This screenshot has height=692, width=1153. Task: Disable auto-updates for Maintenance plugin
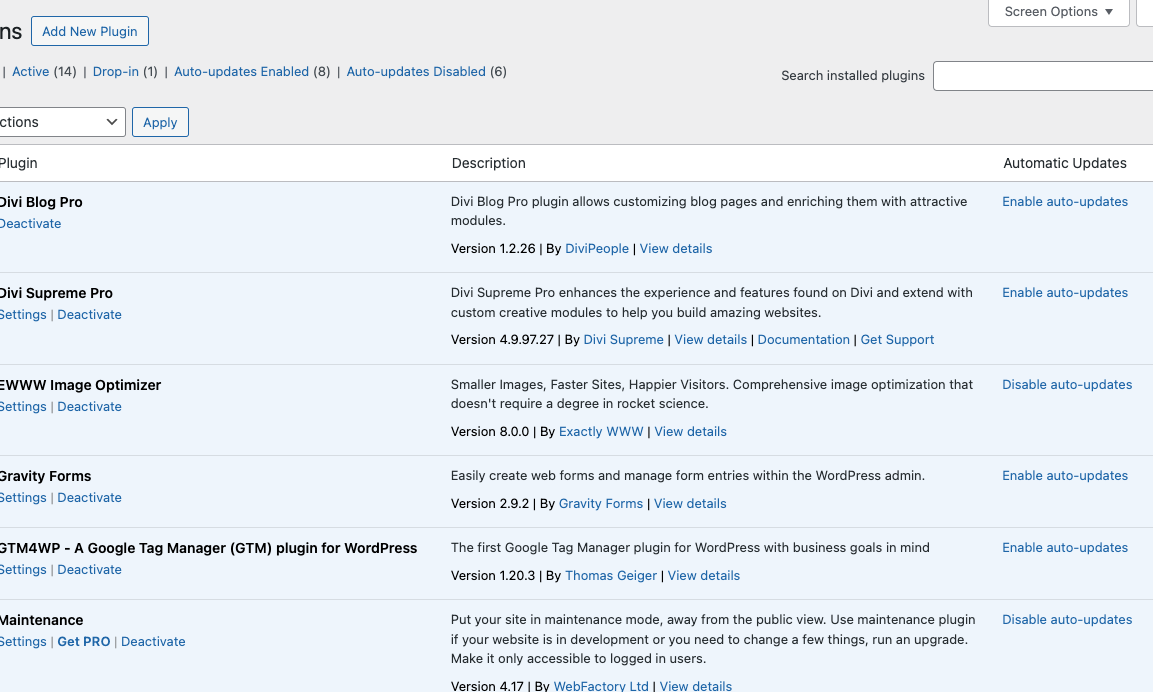pyautogui.click(x=1067, y=620)
